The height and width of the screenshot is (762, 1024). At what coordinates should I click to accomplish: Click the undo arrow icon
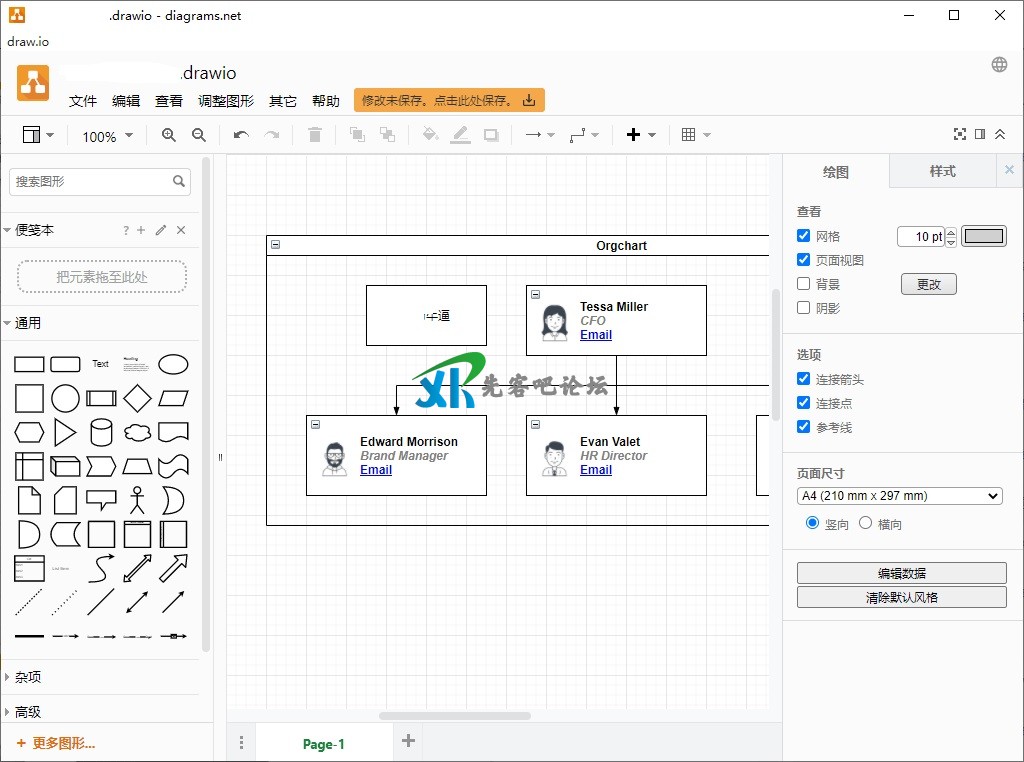(x=241, y=135)
